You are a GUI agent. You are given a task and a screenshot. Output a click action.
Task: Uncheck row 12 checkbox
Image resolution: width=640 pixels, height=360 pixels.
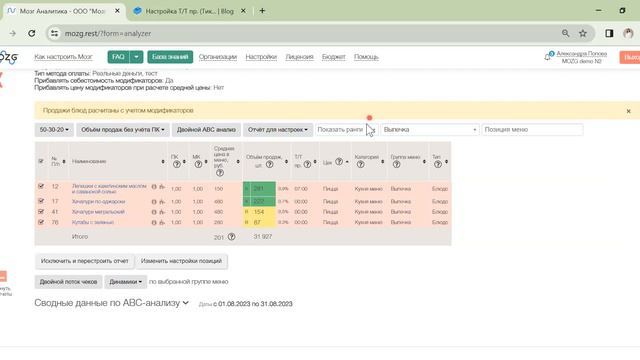coord(41,186)
